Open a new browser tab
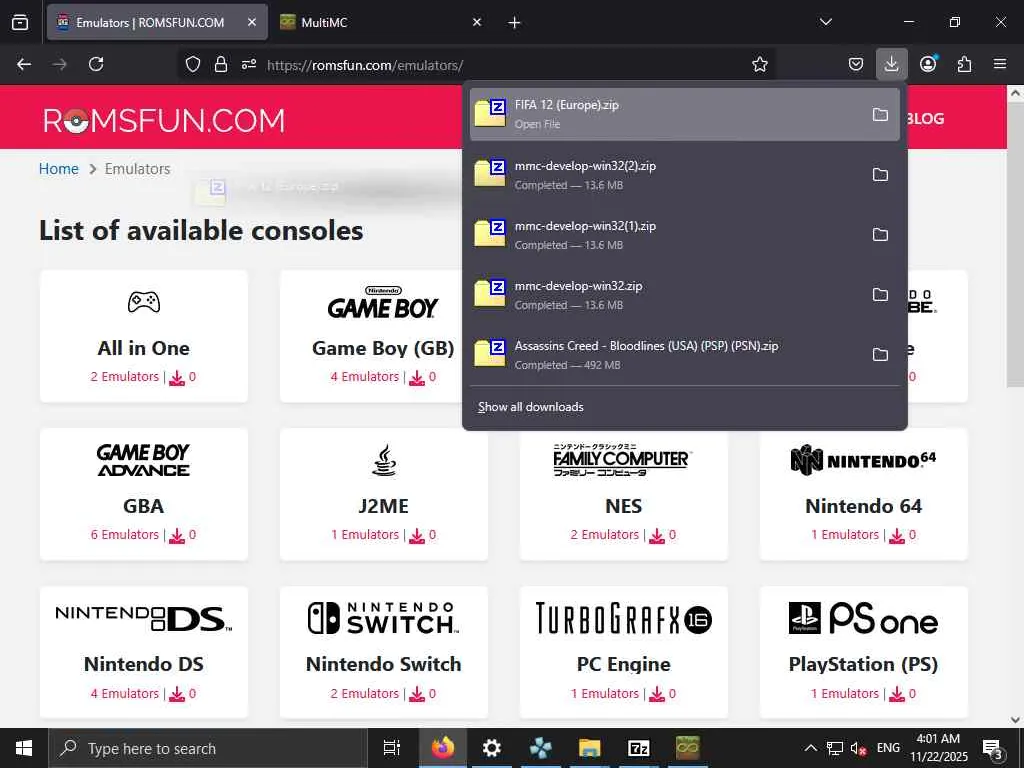This screenshot has height=768, width=1024. click(x=515, y=23)
